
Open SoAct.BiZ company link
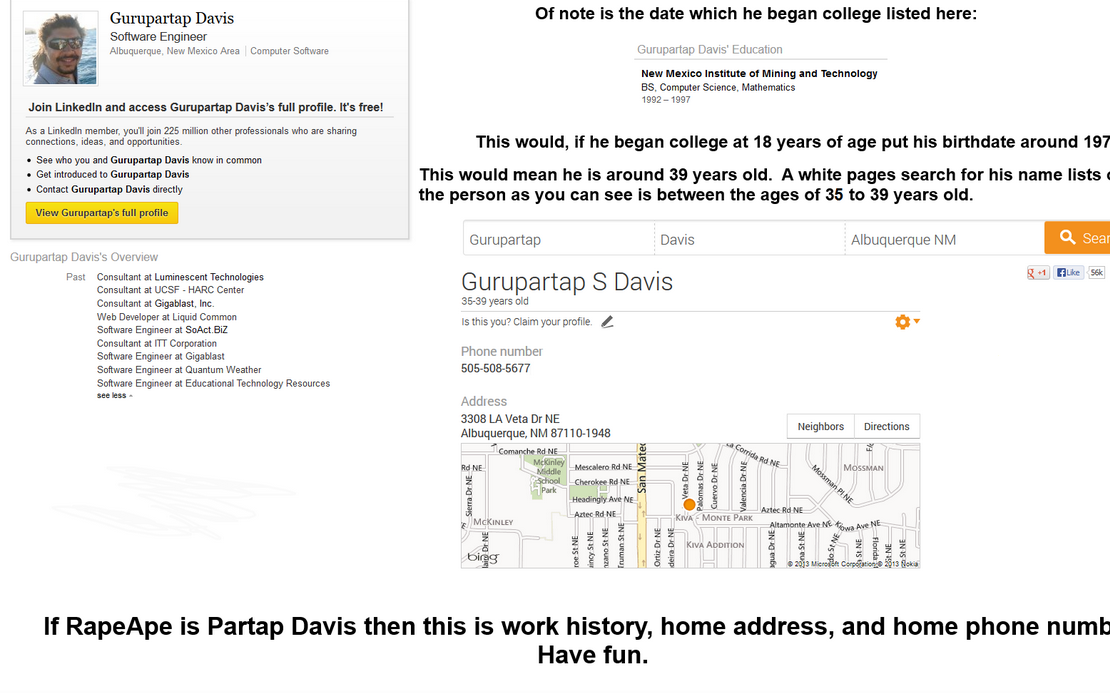[x=206, y=330]
